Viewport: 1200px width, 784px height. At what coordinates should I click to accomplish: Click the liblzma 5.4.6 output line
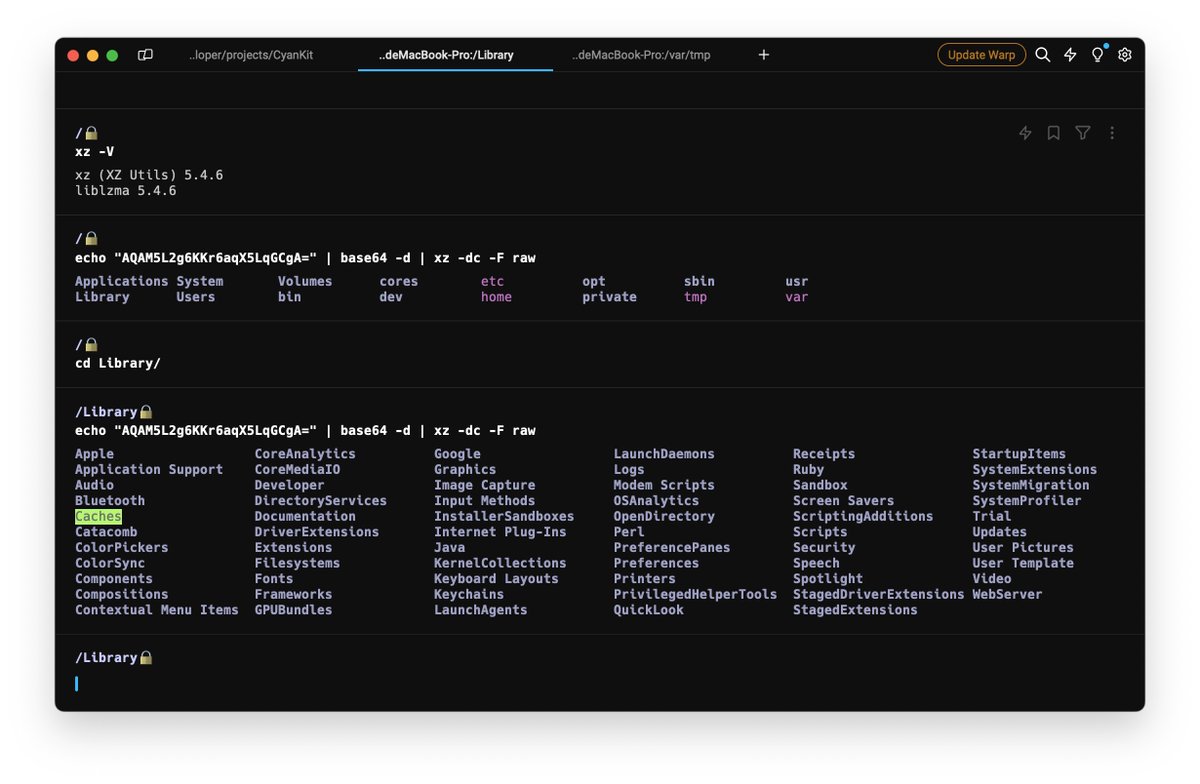[126, 190]
